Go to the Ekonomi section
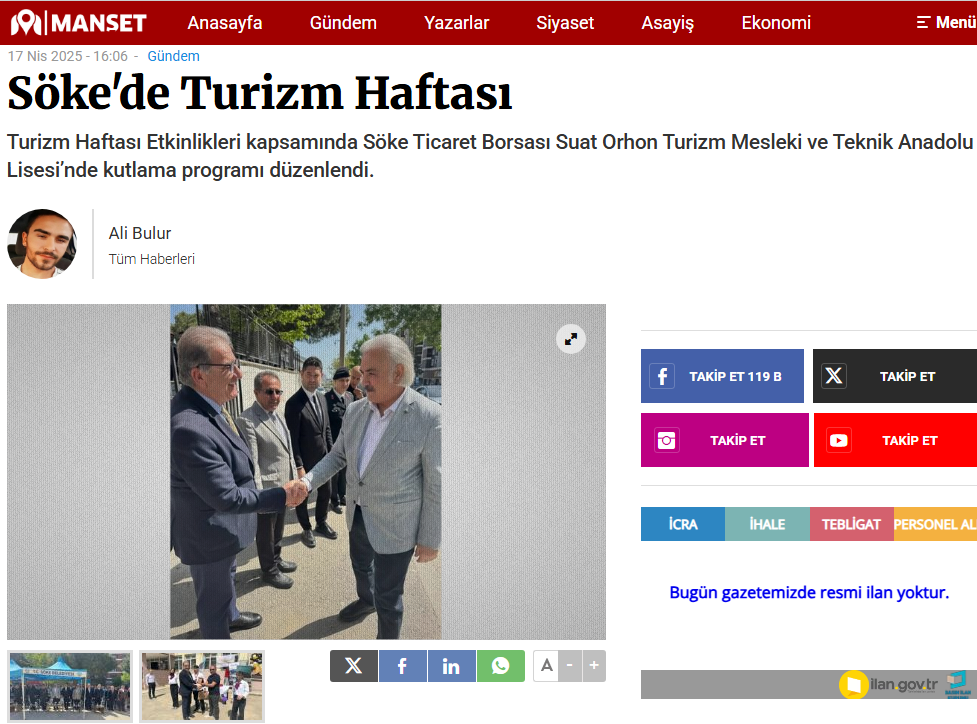Screen dimensions: 977x724 (776, 23)
